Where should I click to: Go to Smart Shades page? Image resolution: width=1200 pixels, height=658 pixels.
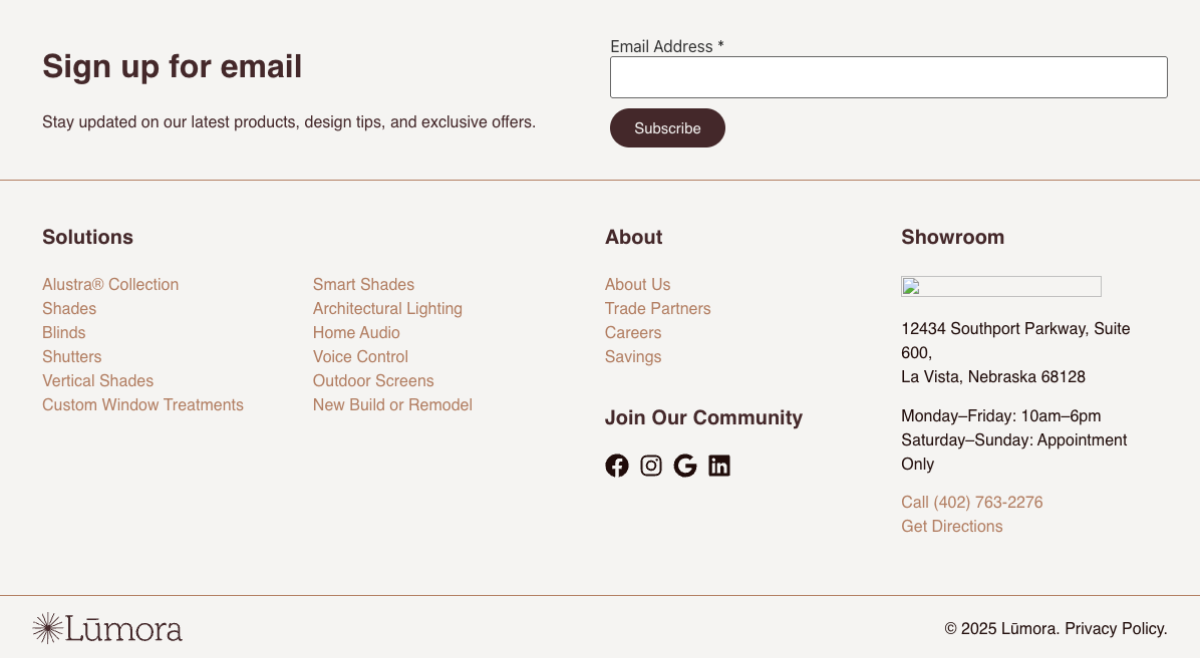tap(363, 285)
